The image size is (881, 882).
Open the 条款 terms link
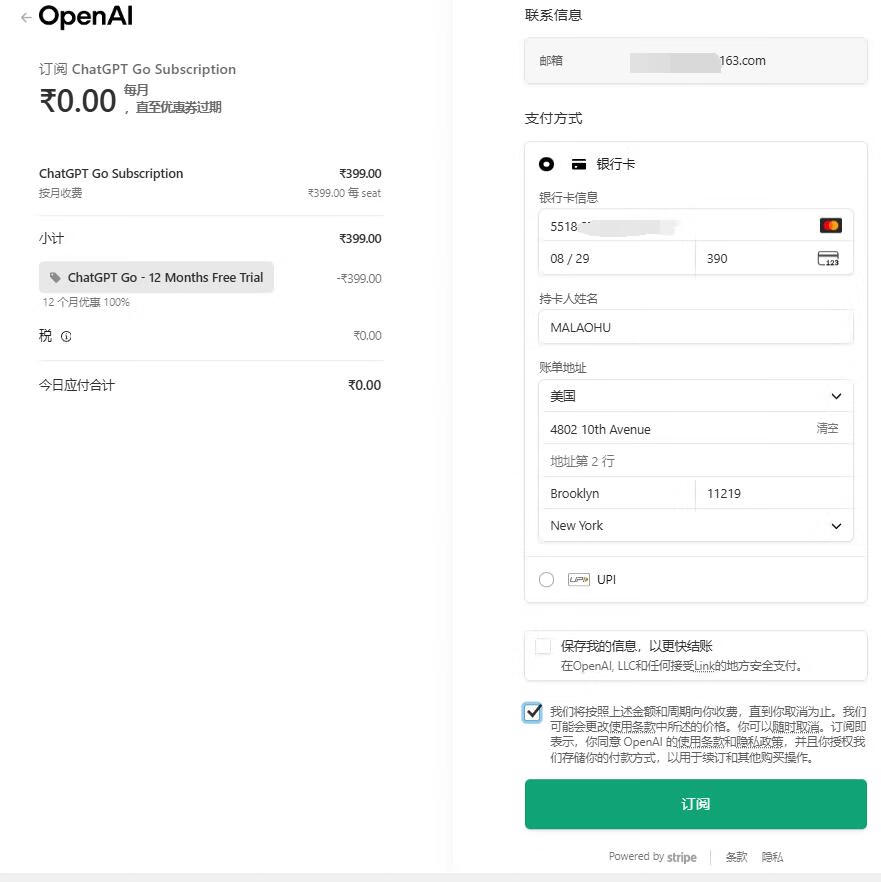point(736,857)
